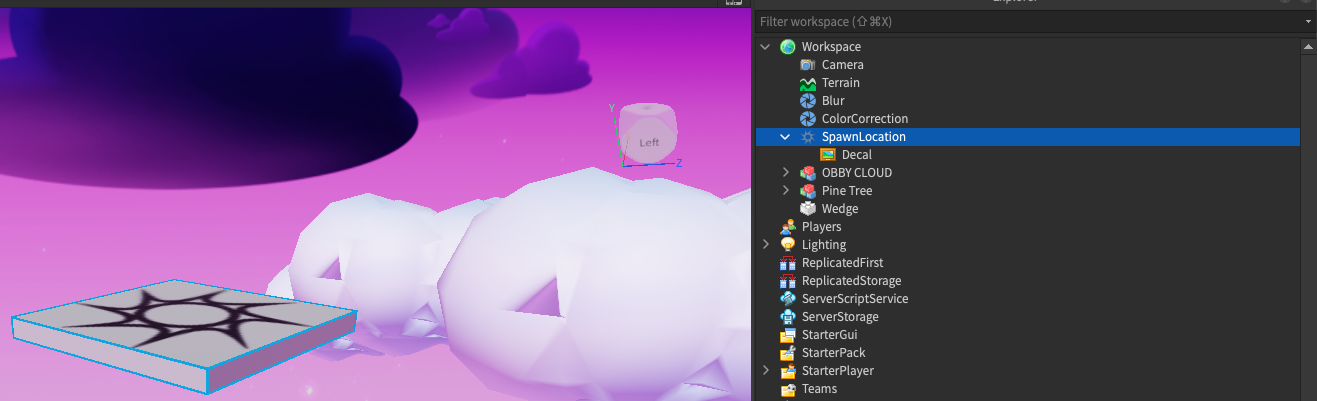Screen dimensions: 1317x401
Task: Select the Blur tree item
Action: click(x=833, y=101)
